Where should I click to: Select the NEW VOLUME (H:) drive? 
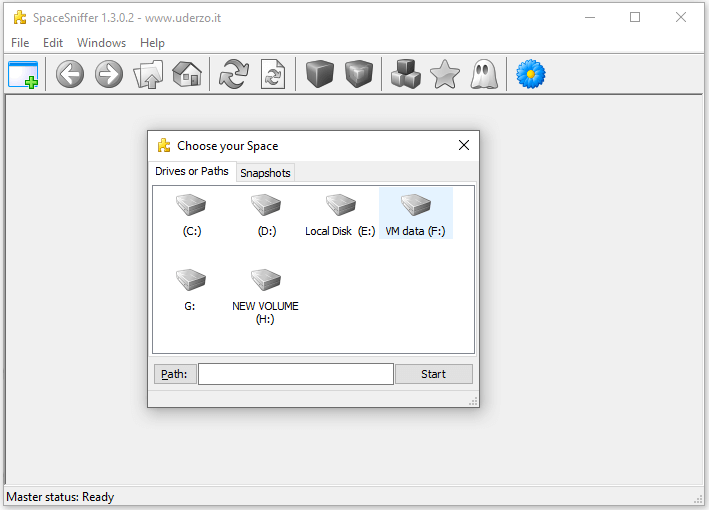click(265, 296)
